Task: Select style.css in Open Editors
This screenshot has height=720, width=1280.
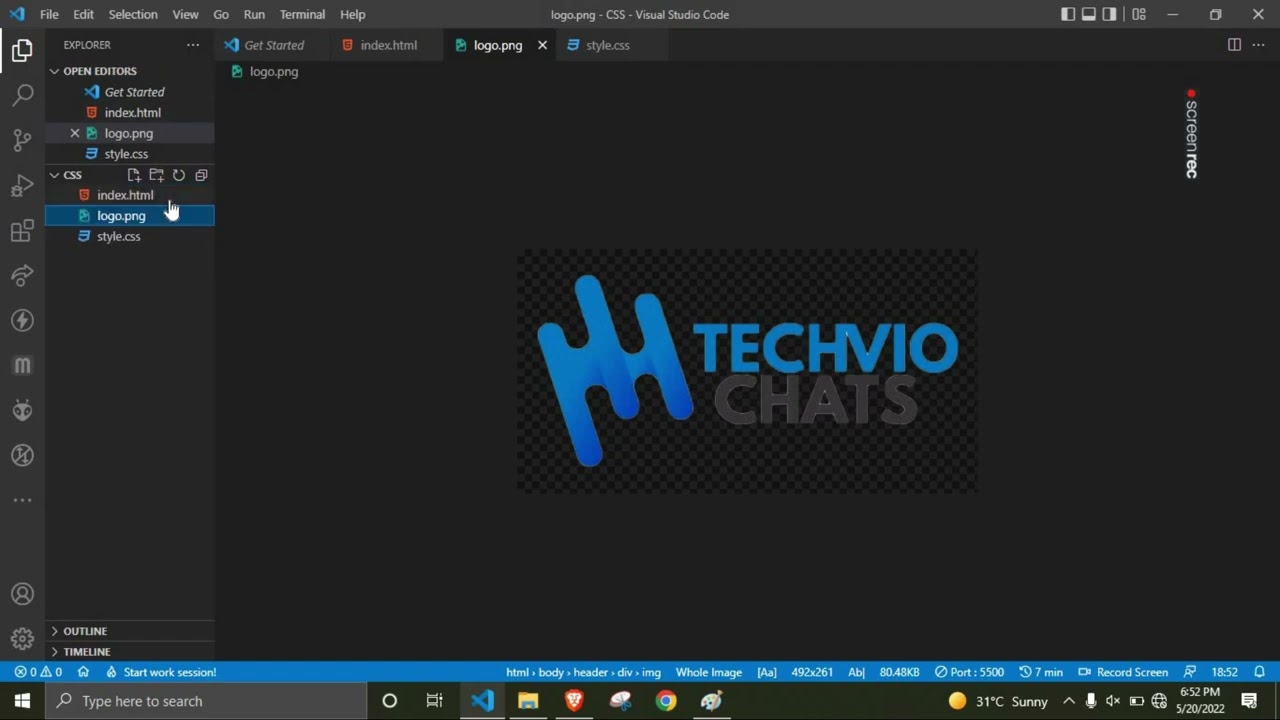Action: point(129,154)
